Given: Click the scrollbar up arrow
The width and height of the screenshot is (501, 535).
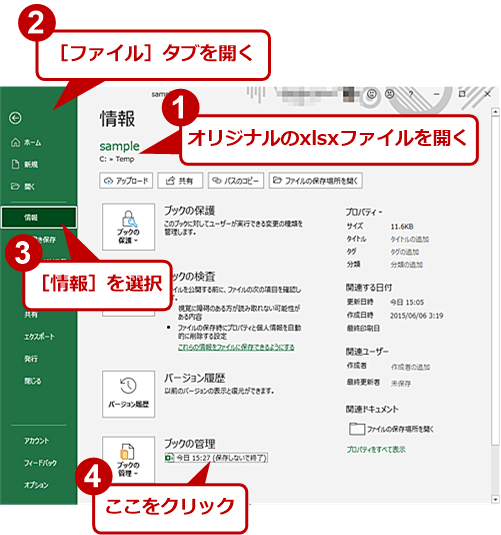Looking at the screenshot, I should click(496, 112).
